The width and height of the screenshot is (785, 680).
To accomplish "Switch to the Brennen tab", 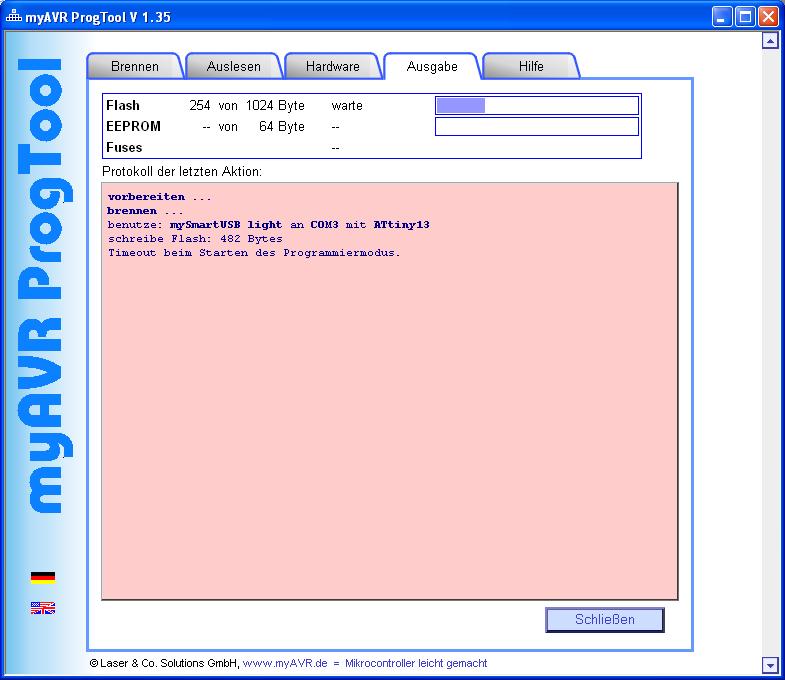I will click(x=134, y=66).
